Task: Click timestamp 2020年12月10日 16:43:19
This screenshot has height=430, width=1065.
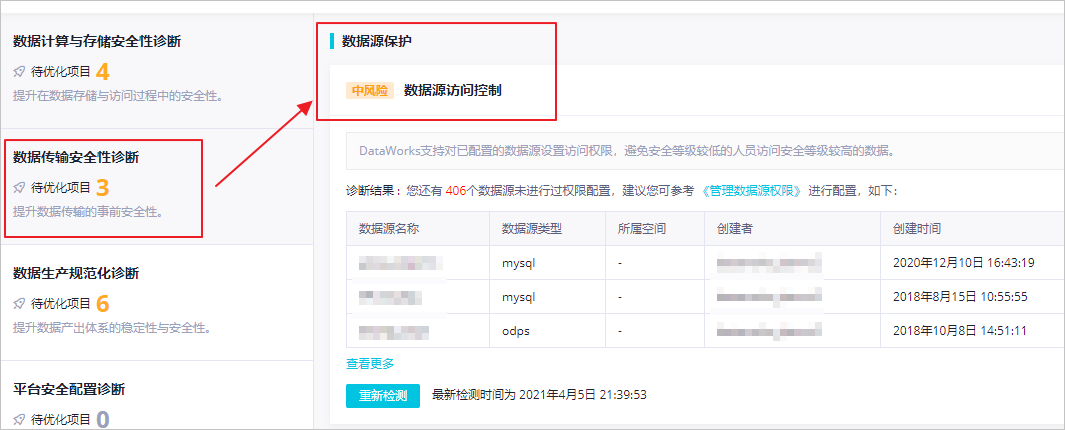Action: click(963, 262)
